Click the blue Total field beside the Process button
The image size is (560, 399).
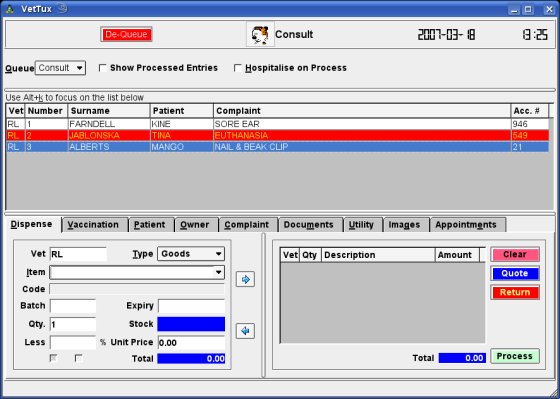(x=462, y=358)
